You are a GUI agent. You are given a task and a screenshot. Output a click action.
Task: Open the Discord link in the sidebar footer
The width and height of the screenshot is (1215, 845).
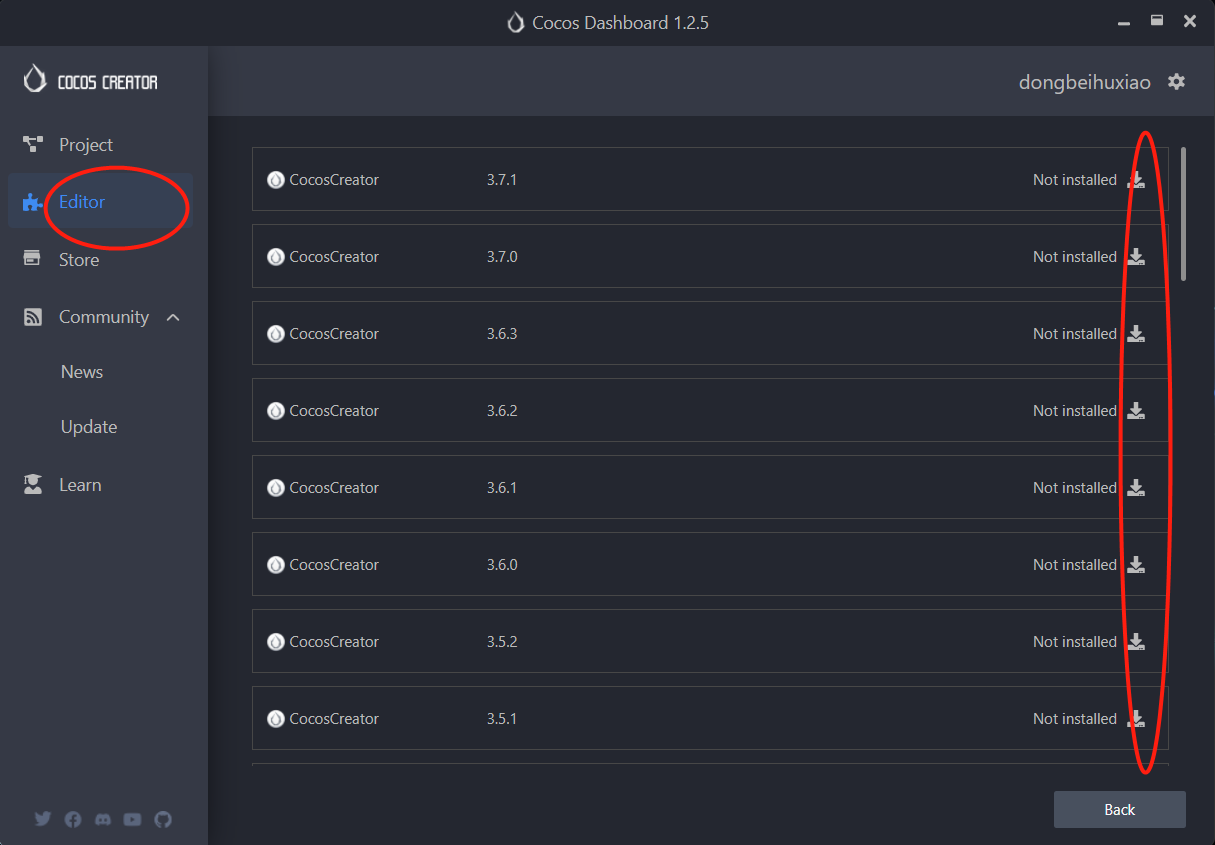pos(102,819)
